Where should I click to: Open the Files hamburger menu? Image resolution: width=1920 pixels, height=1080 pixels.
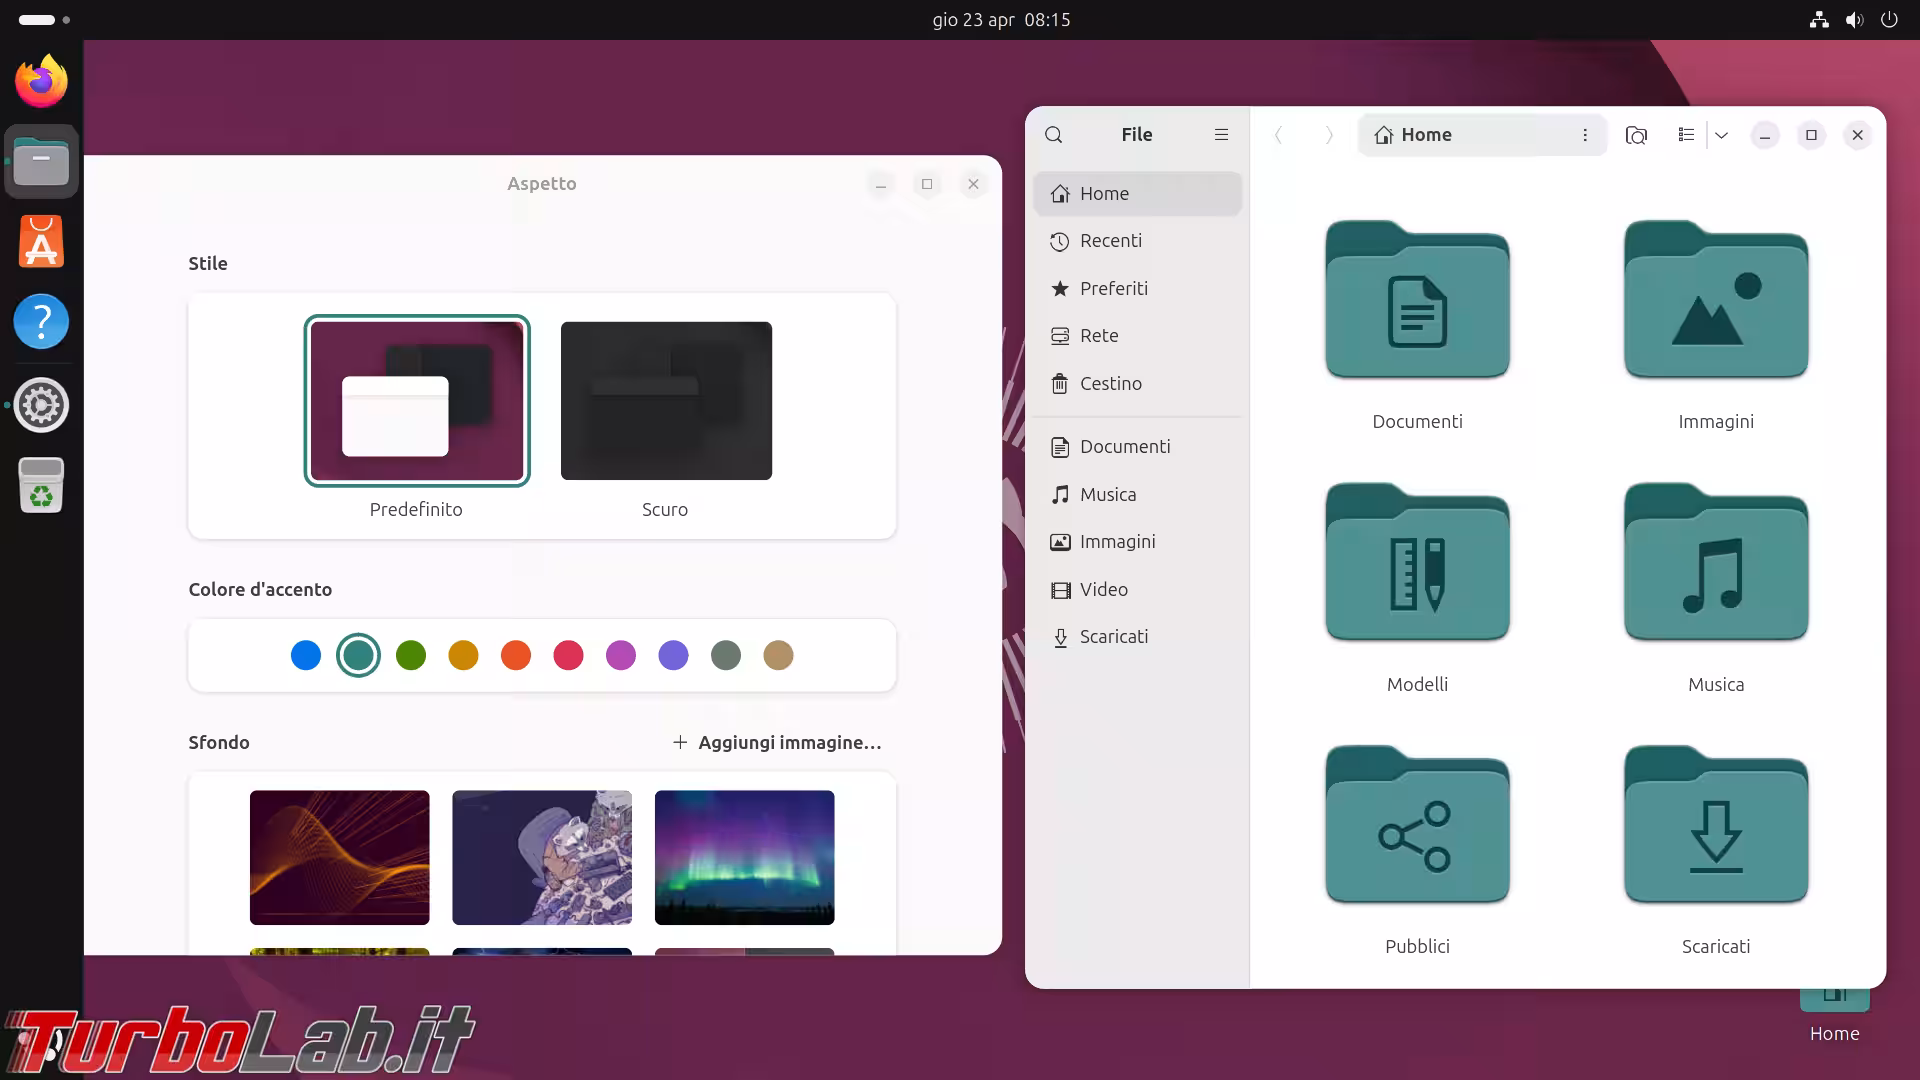point(1221,135)
